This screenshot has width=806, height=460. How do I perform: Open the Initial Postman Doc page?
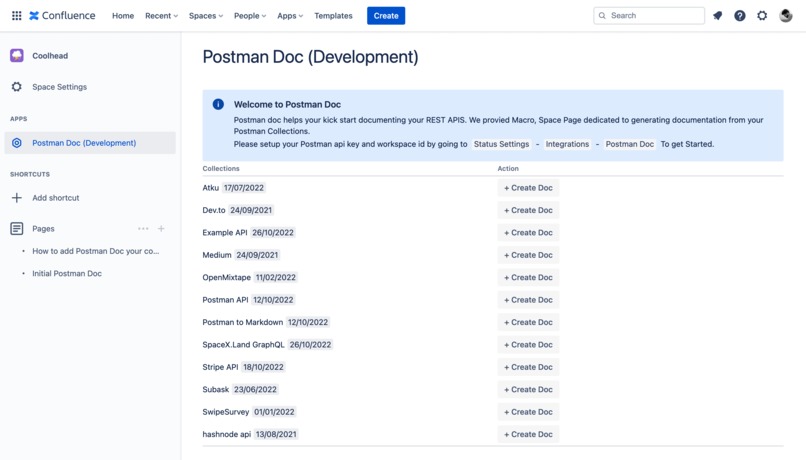pos(67,273)
